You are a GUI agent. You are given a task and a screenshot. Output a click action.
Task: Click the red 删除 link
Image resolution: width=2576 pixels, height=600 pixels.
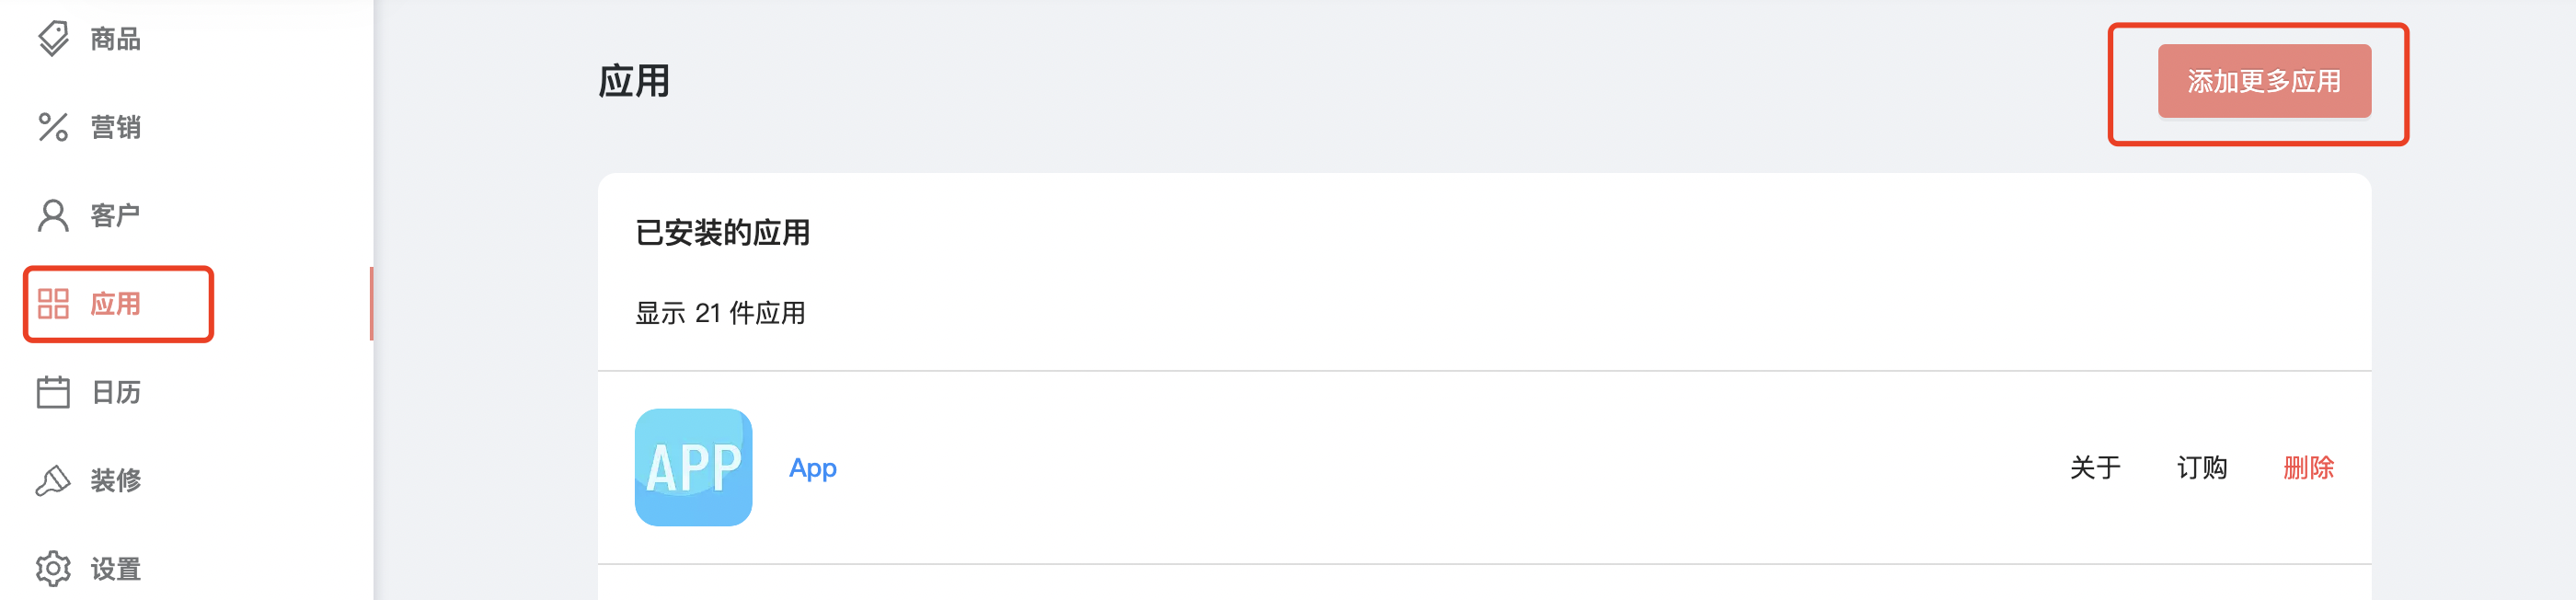click(2308, 467)
